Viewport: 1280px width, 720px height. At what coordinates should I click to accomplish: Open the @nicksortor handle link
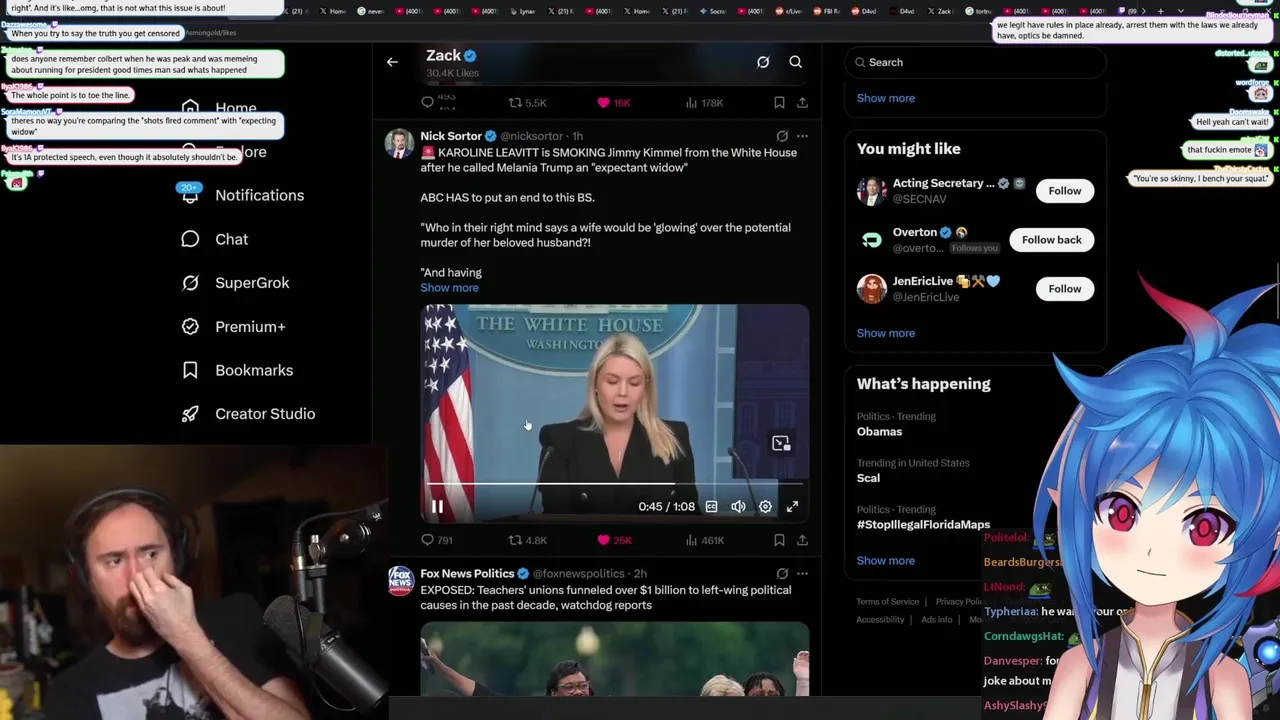[531, 136]
